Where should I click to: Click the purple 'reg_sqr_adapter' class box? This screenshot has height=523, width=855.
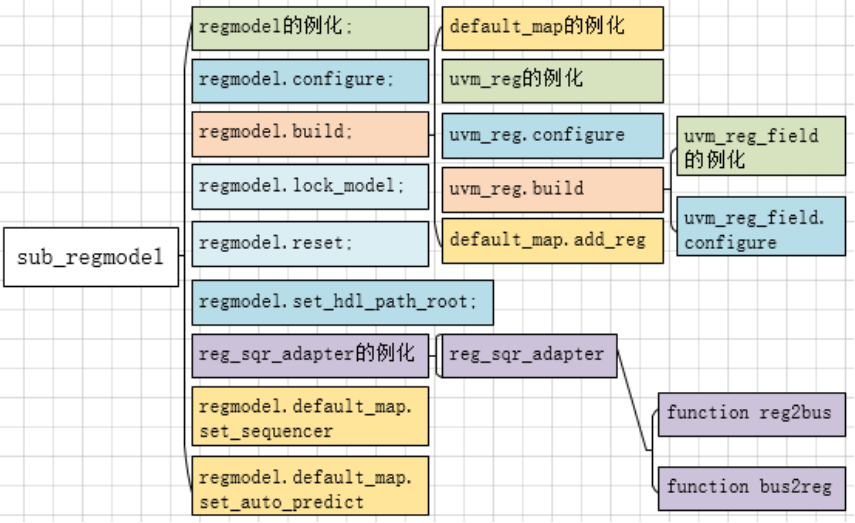point(529,356)
